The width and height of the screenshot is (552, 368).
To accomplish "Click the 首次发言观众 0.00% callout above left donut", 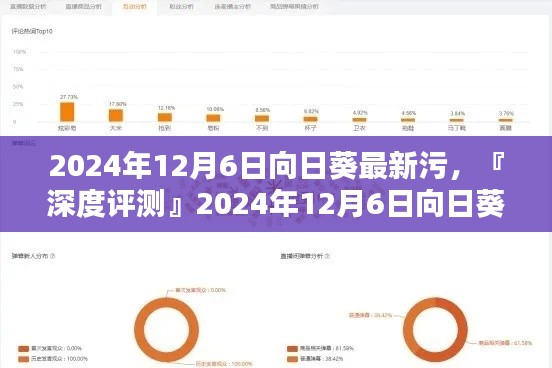I will point(201,290).
